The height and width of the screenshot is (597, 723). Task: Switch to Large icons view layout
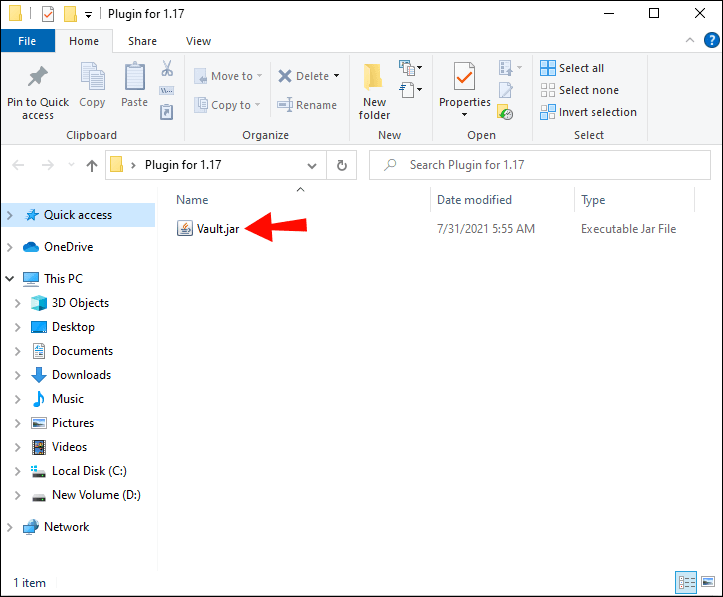[x=708, y=582]
